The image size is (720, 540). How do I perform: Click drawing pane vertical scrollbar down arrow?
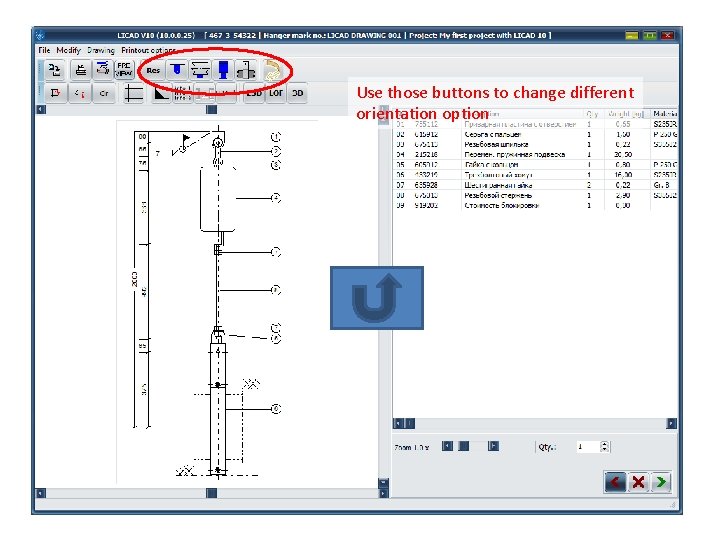(x=384, y=483)
